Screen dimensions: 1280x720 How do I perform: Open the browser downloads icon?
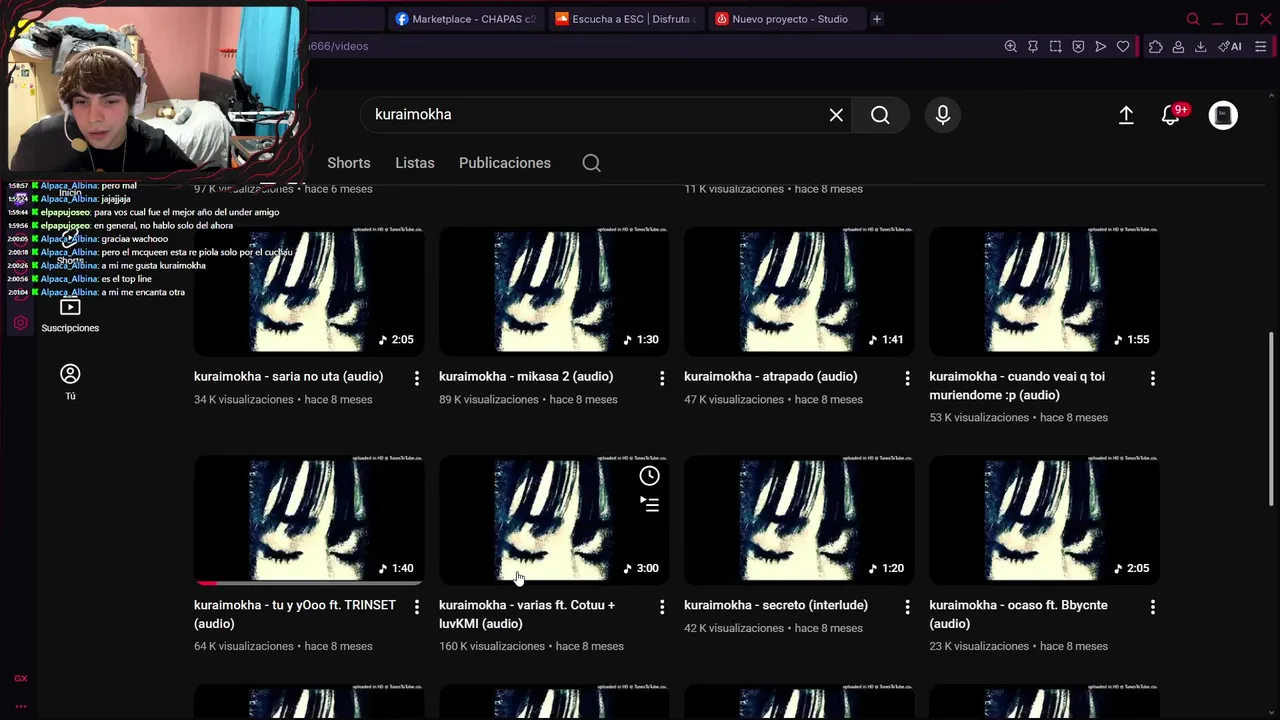click(1201, 46)
